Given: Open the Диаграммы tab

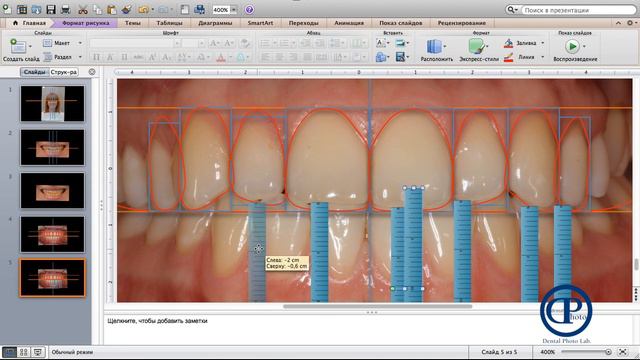Looking at the screenshot, I should click(215, 23).
